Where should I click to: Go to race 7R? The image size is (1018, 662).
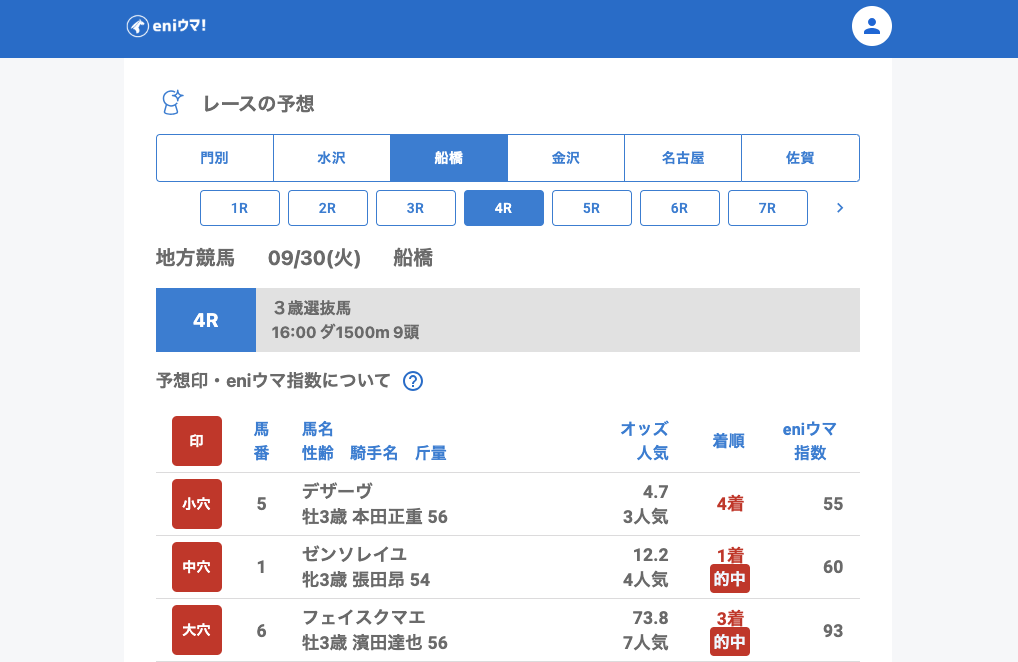(x=768, y=208)
